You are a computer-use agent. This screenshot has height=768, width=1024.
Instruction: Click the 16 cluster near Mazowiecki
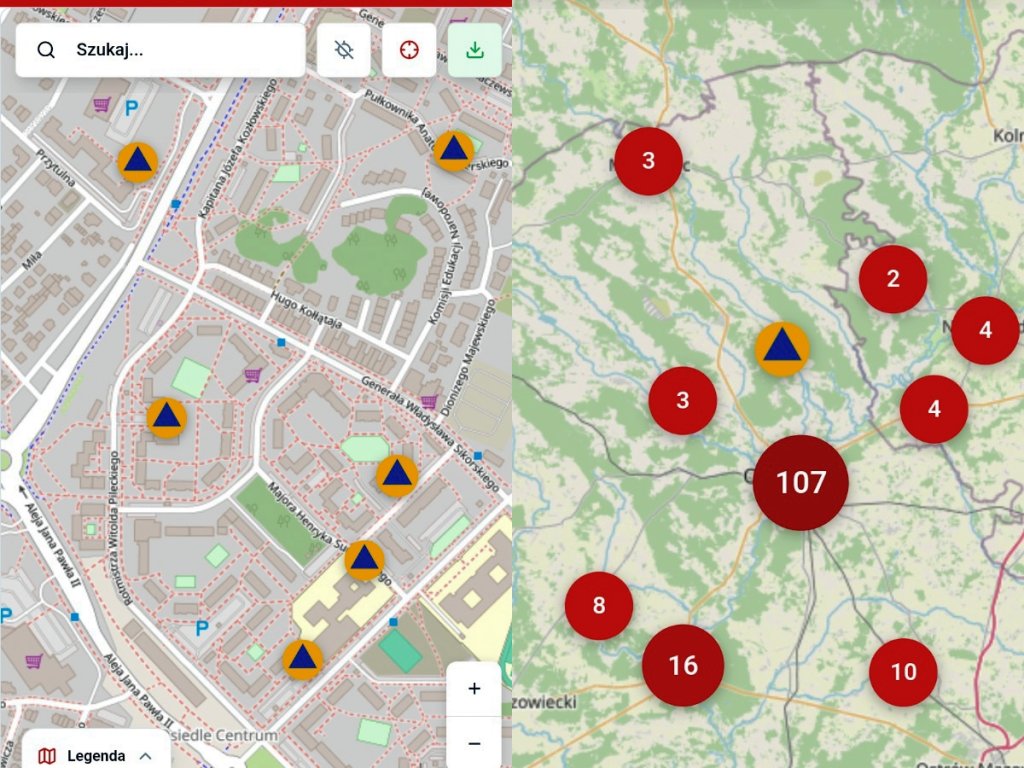(x=684, y=663)
